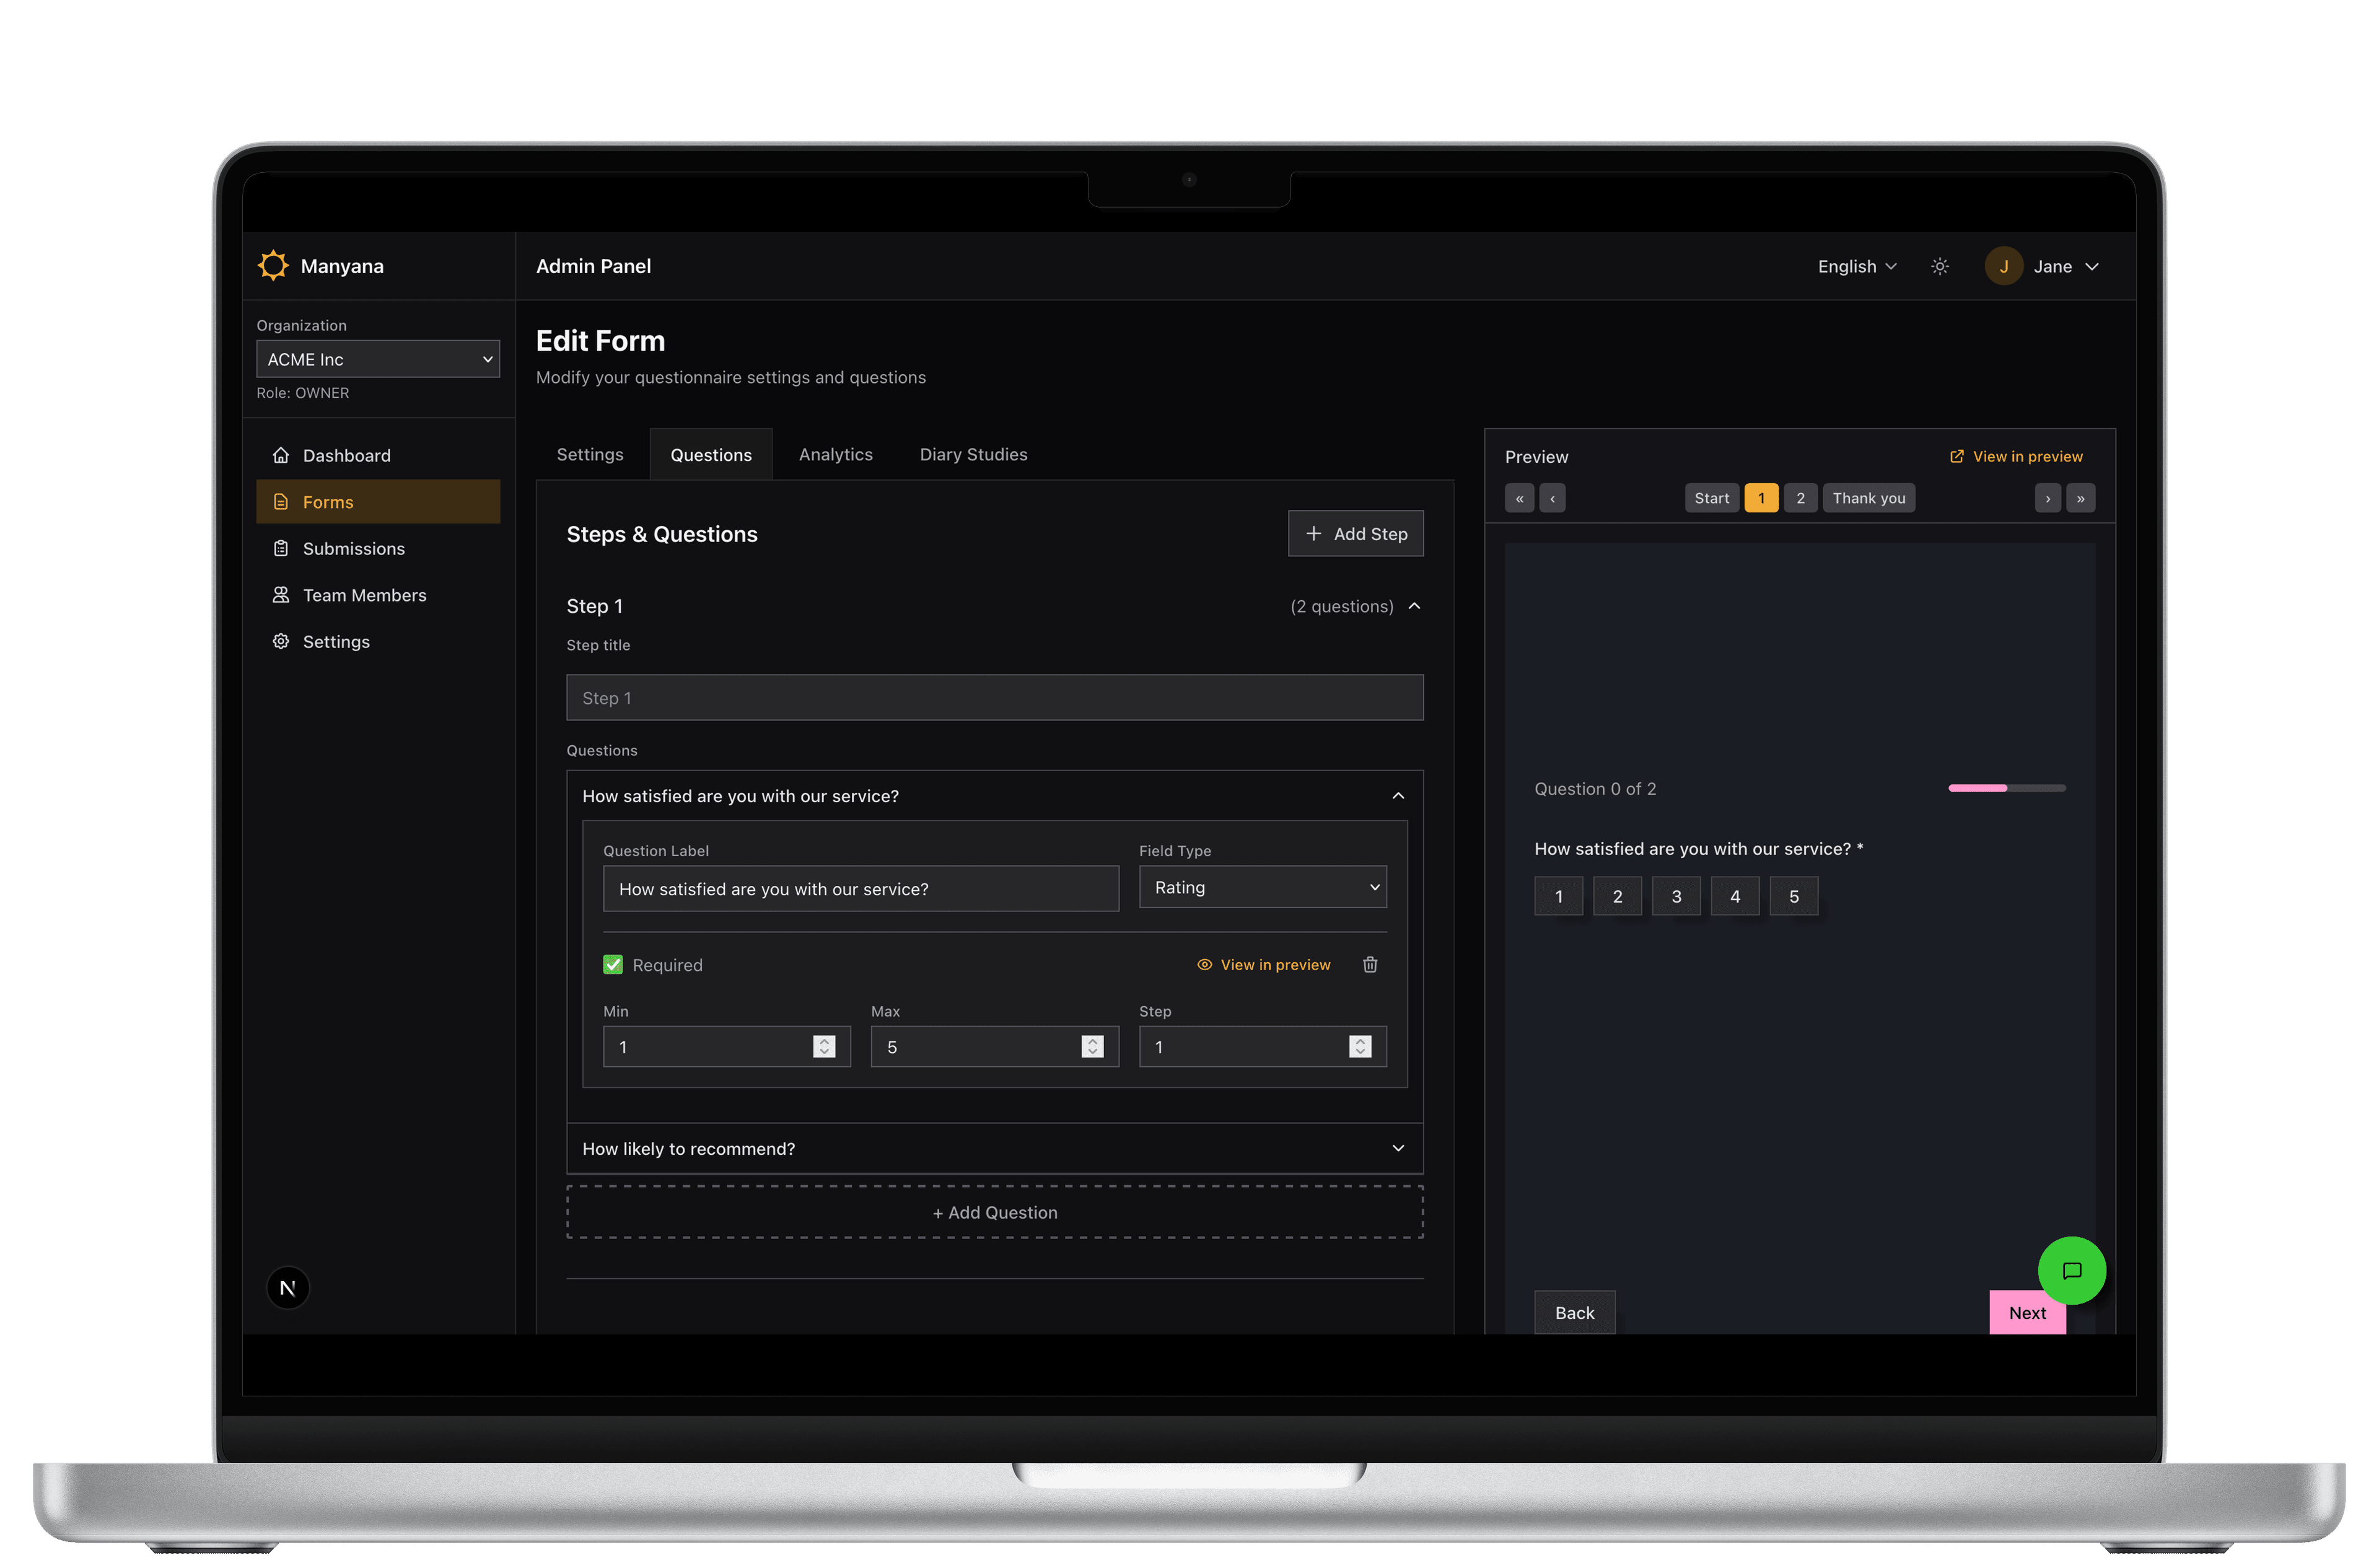Select the Thank you preview step

(x=1868, y=497)
